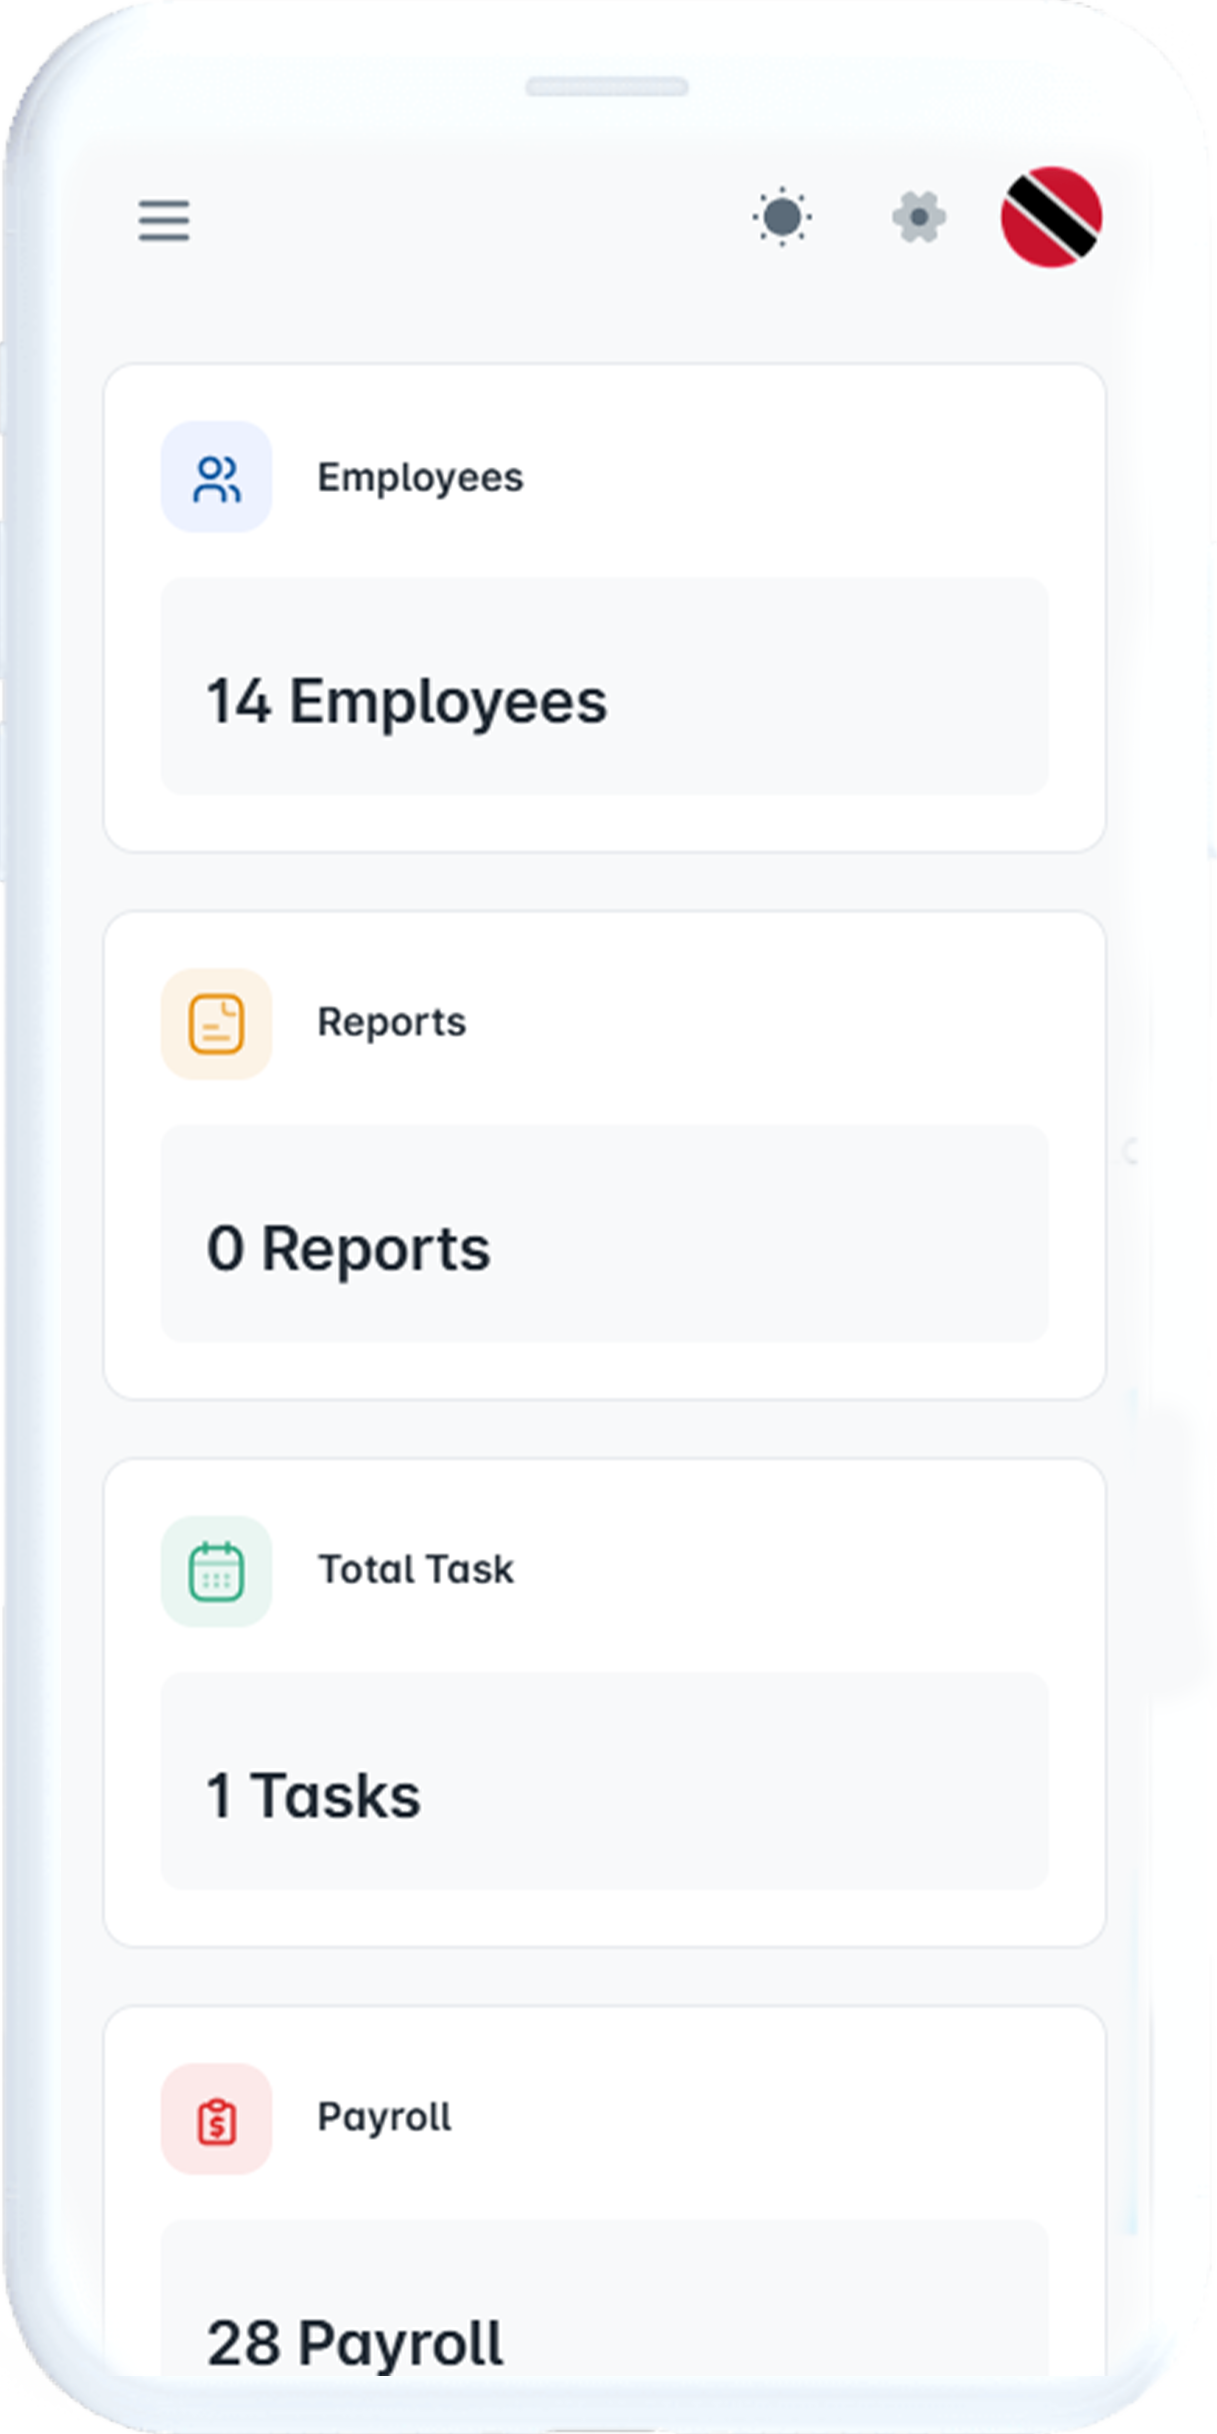Screen dimensions: 1217x2434
Task: Select the Total Task heading label
Action: pos(415,1570)
